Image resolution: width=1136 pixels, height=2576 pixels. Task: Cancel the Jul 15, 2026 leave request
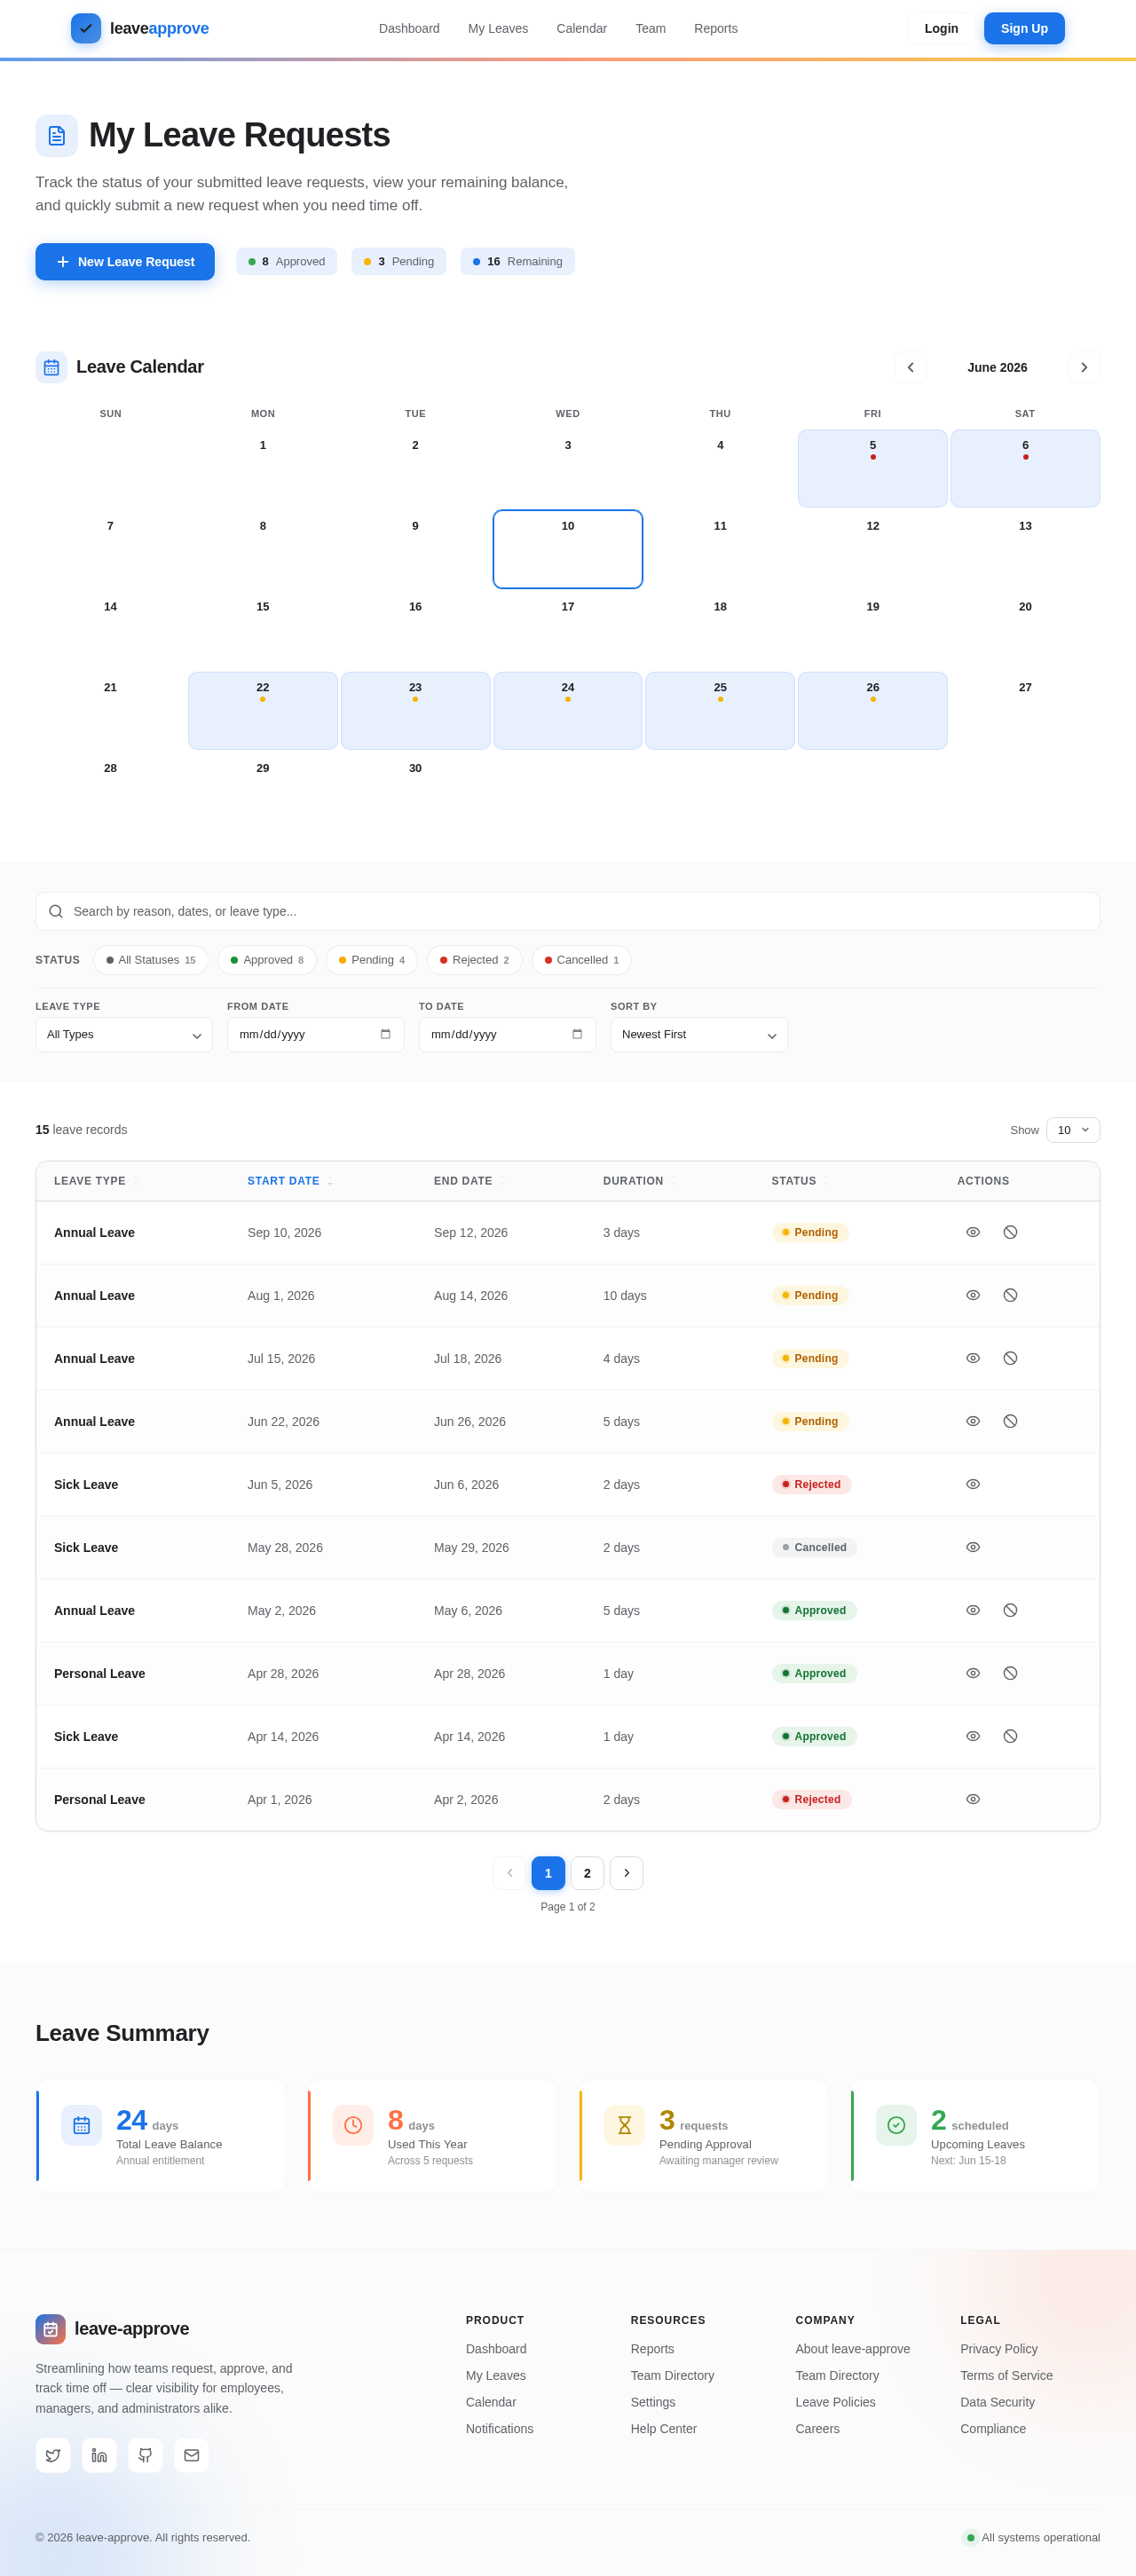click(x=1010, y=1358)
